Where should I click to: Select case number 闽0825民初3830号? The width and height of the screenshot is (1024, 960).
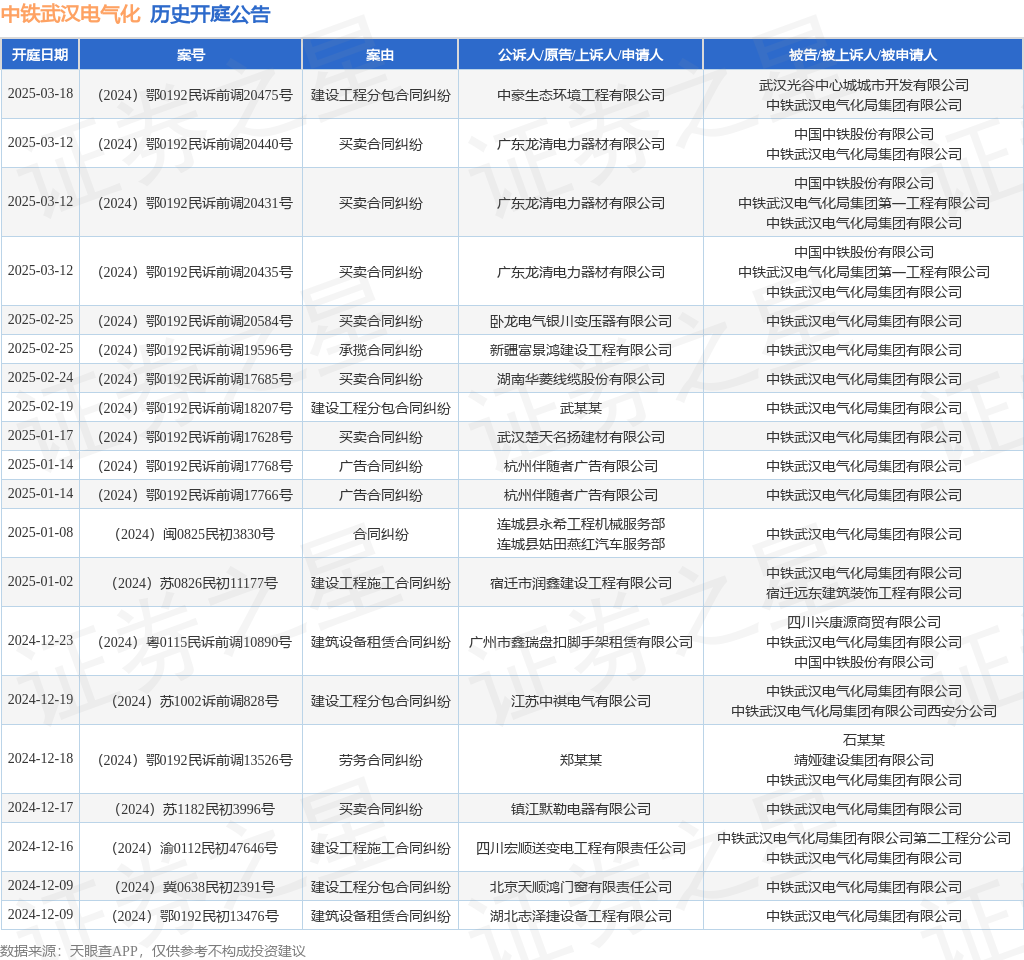(195, 534)
